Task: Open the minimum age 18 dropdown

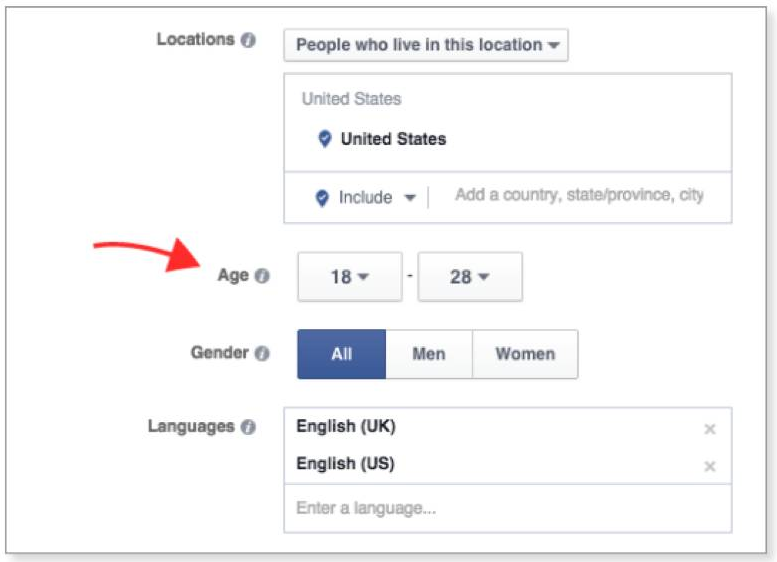Action: 350,277
